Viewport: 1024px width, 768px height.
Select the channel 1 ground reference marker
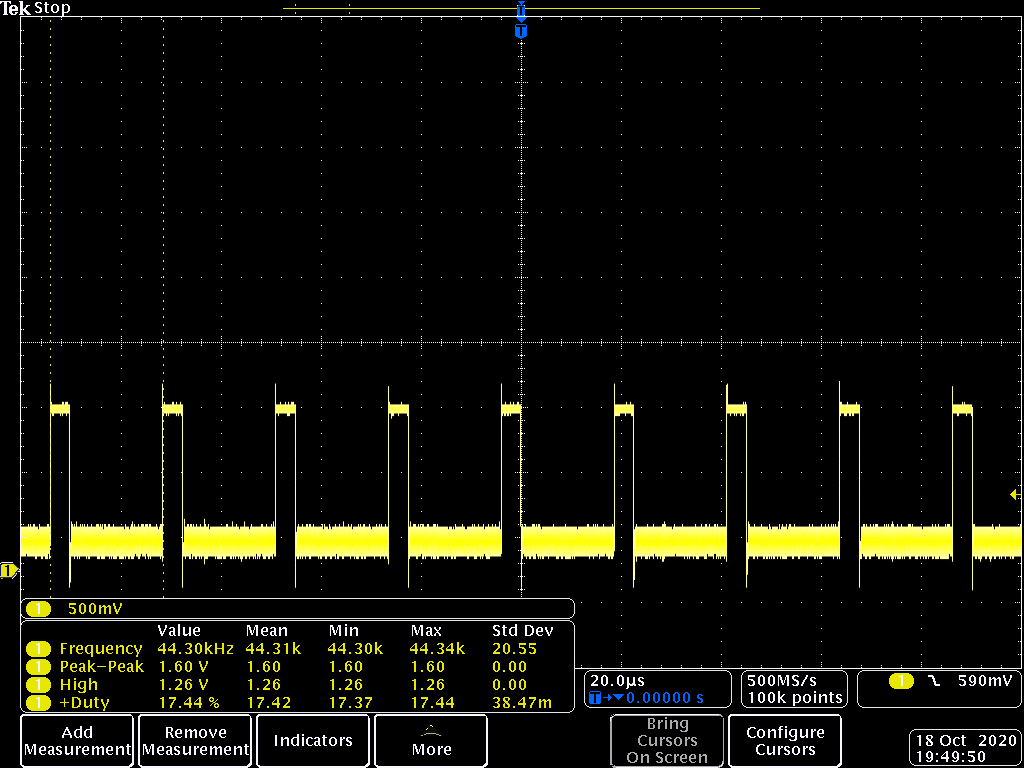[9, 571]
